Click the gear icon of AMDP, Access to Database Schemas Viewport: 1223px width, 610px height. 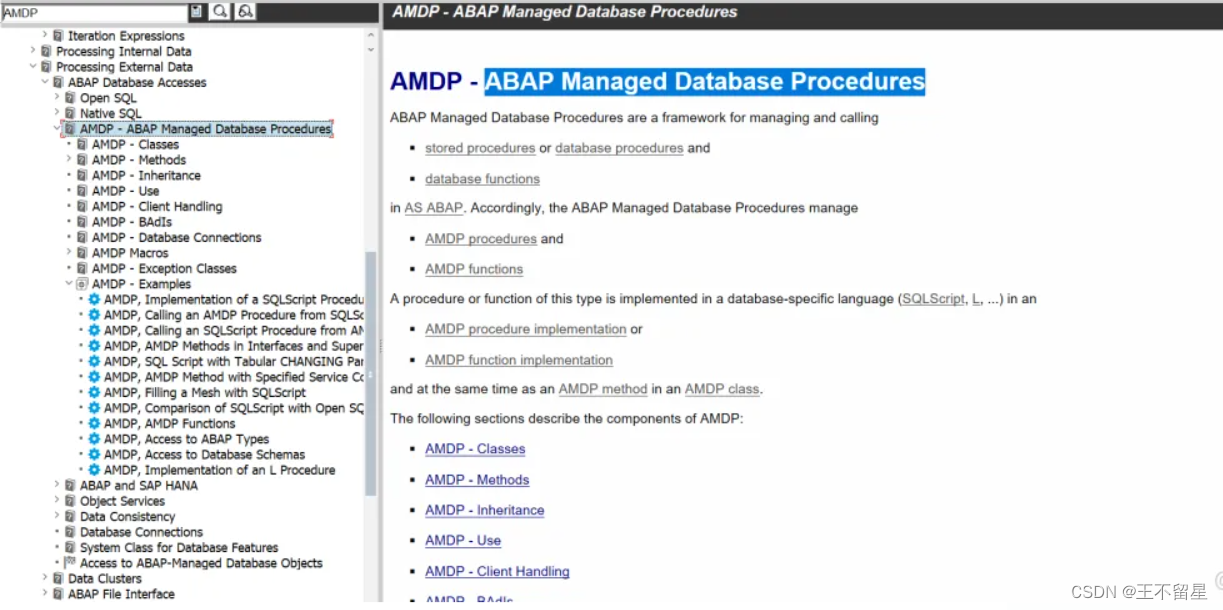[94, 454]
